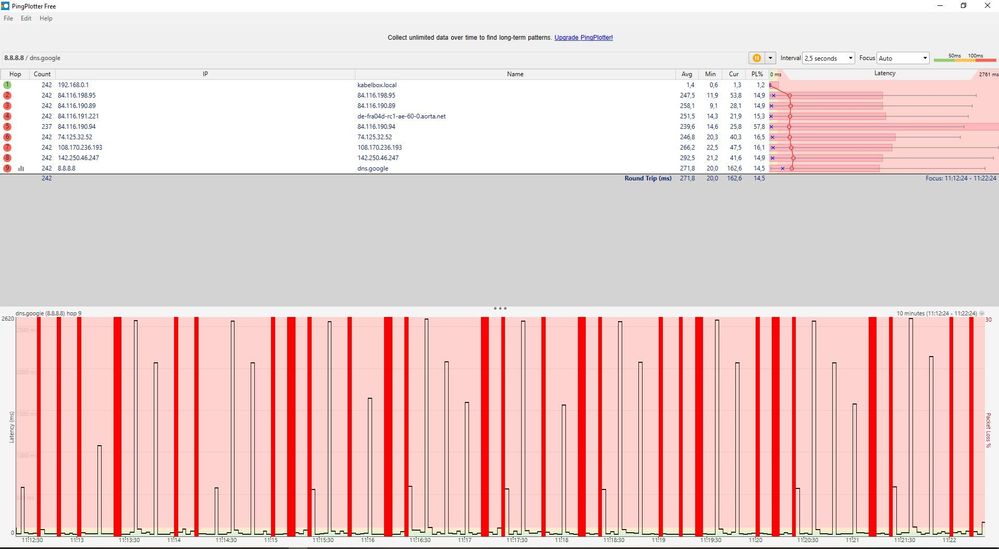
Task: Click the Avg column header
Action: click(x=686, y=74)
